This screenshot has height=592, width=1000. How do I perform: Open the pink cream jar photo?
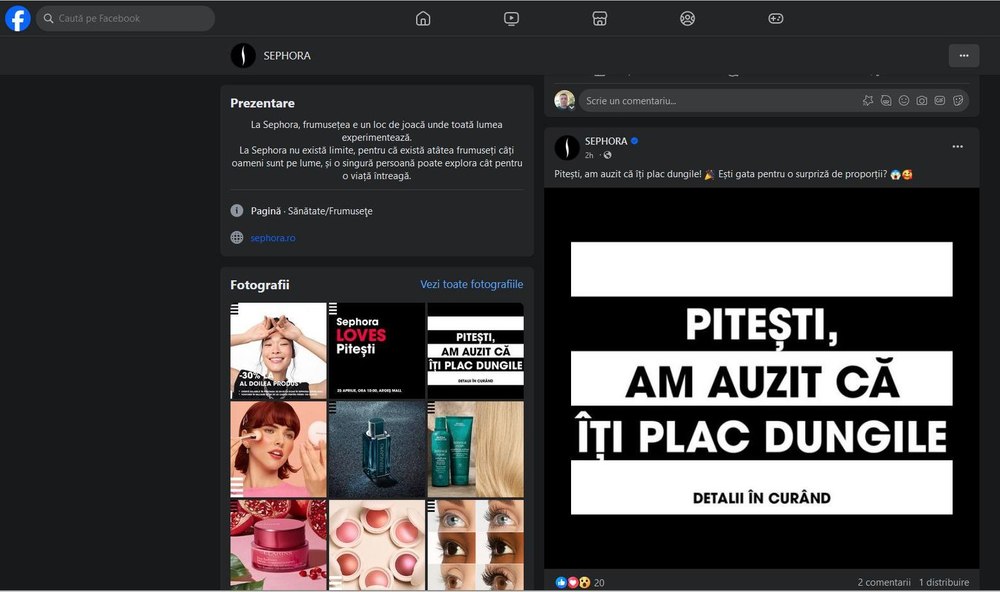tap(278, 544)
